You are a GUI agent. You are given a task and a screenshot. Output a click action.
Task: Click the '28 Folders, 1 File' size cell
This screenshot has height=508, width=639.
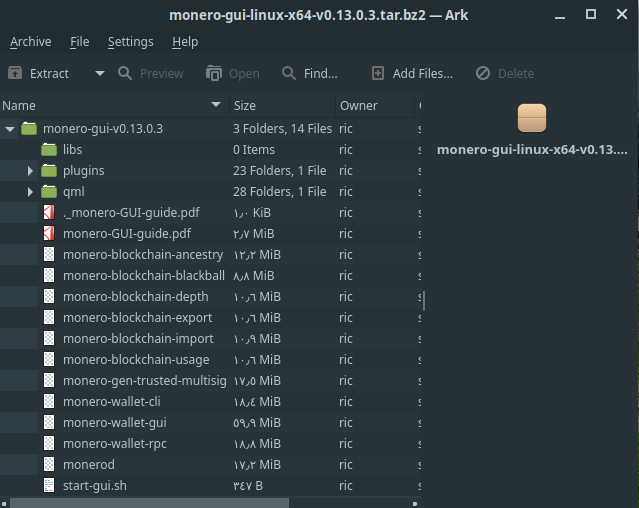(280, 191)
